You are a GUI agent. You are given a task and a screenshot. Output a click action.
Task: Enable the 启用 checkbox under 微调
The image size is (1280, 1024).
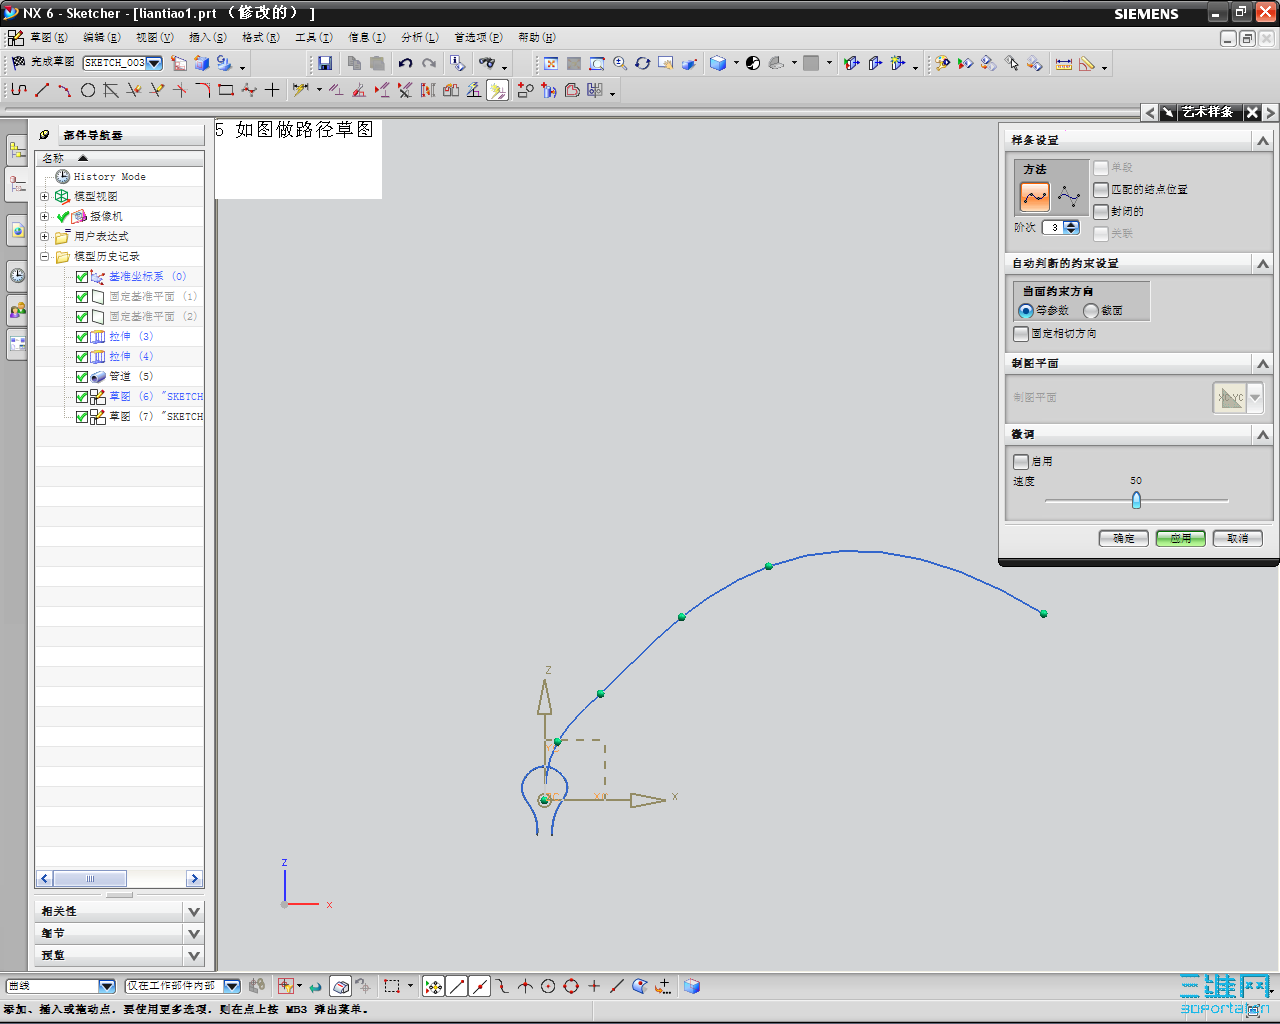[x=1021, y=462]
